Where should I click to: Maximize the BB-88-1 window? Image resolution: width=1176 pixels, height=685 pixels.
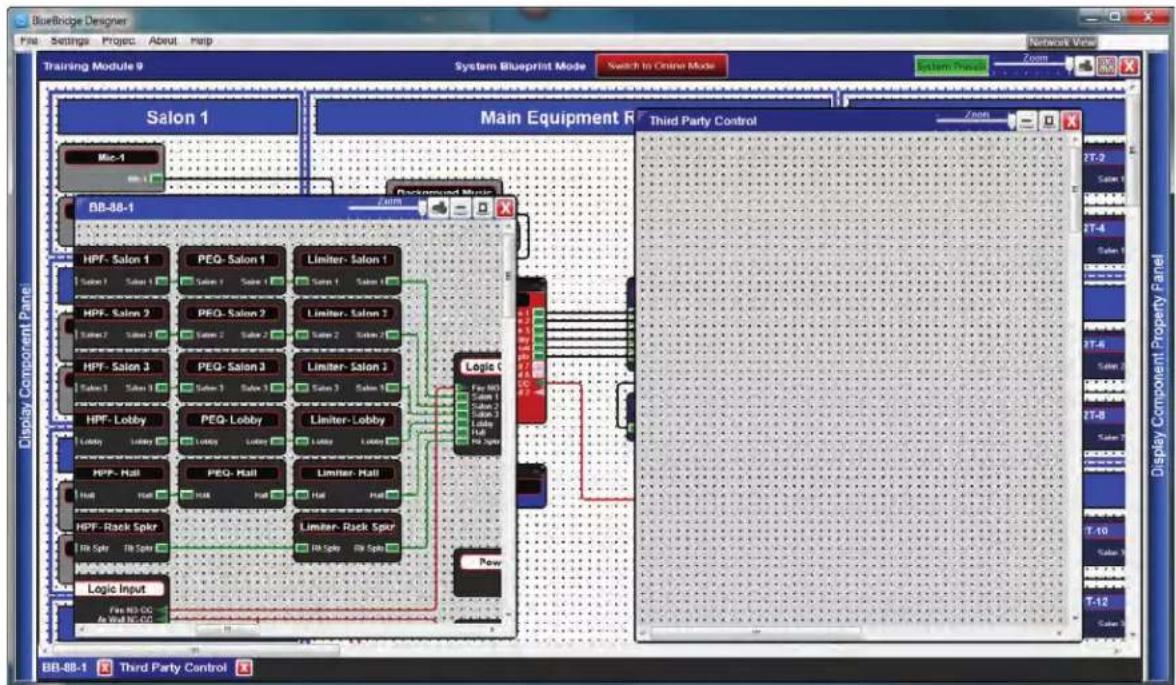click(x=483, y=208)
